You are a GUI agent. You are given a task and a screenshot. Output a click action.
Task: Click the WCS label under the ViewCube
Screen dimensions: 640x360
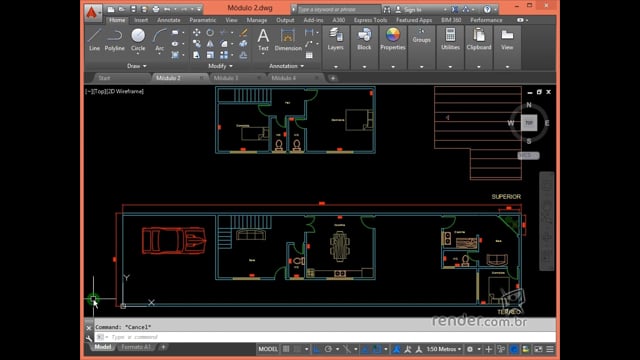(528, 156)
